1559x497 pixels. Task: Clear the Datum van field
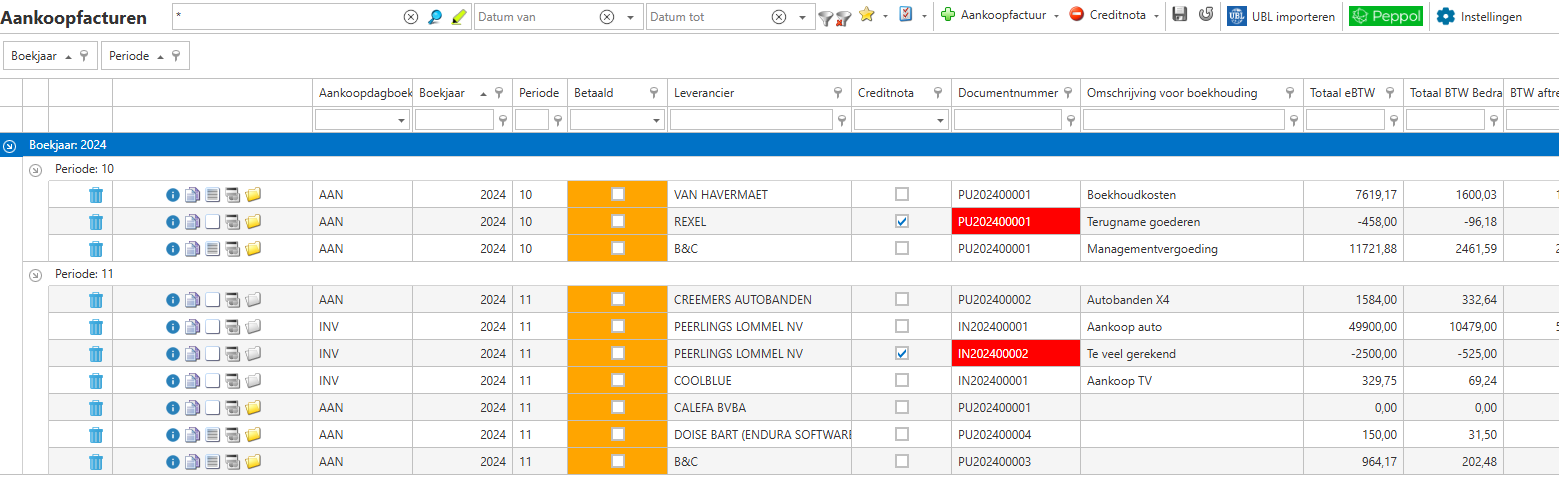[x=607, y=17]
